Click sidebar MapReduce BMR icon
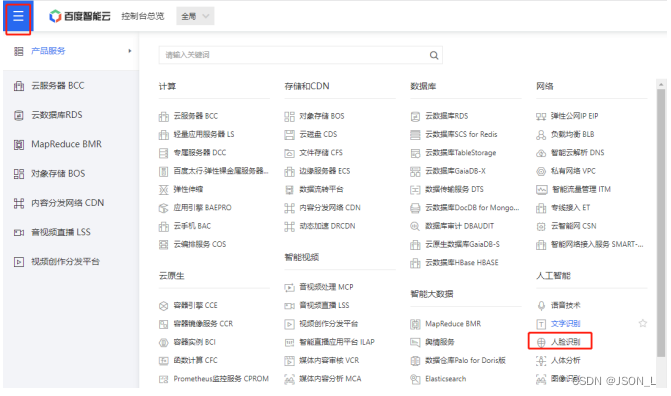Image resolution: width=671 pixels, height=396 pixels. click(x=19, y=145)
